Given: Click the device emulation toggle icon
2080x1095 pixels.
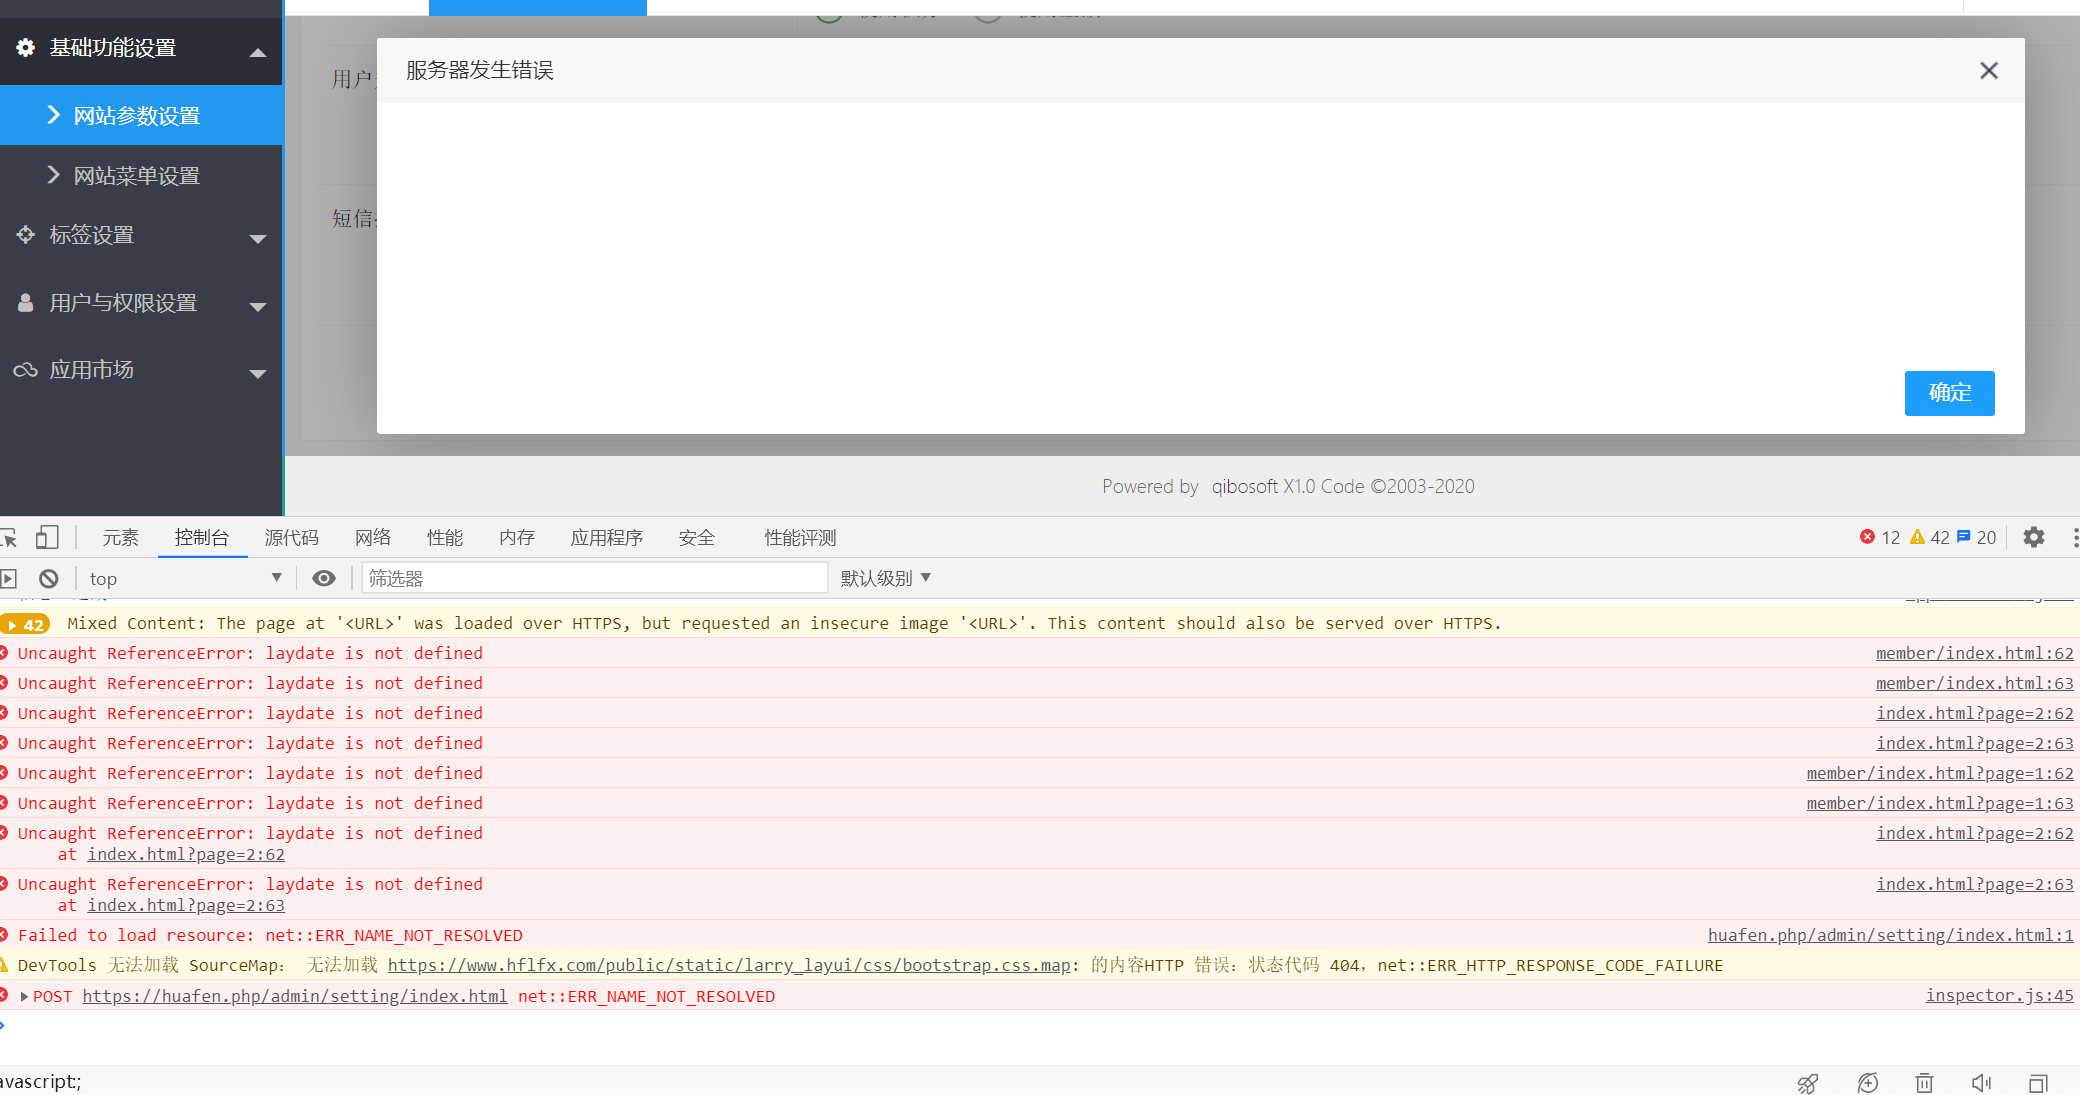Looking at the screenshot, I should click(x=47, y=538).
